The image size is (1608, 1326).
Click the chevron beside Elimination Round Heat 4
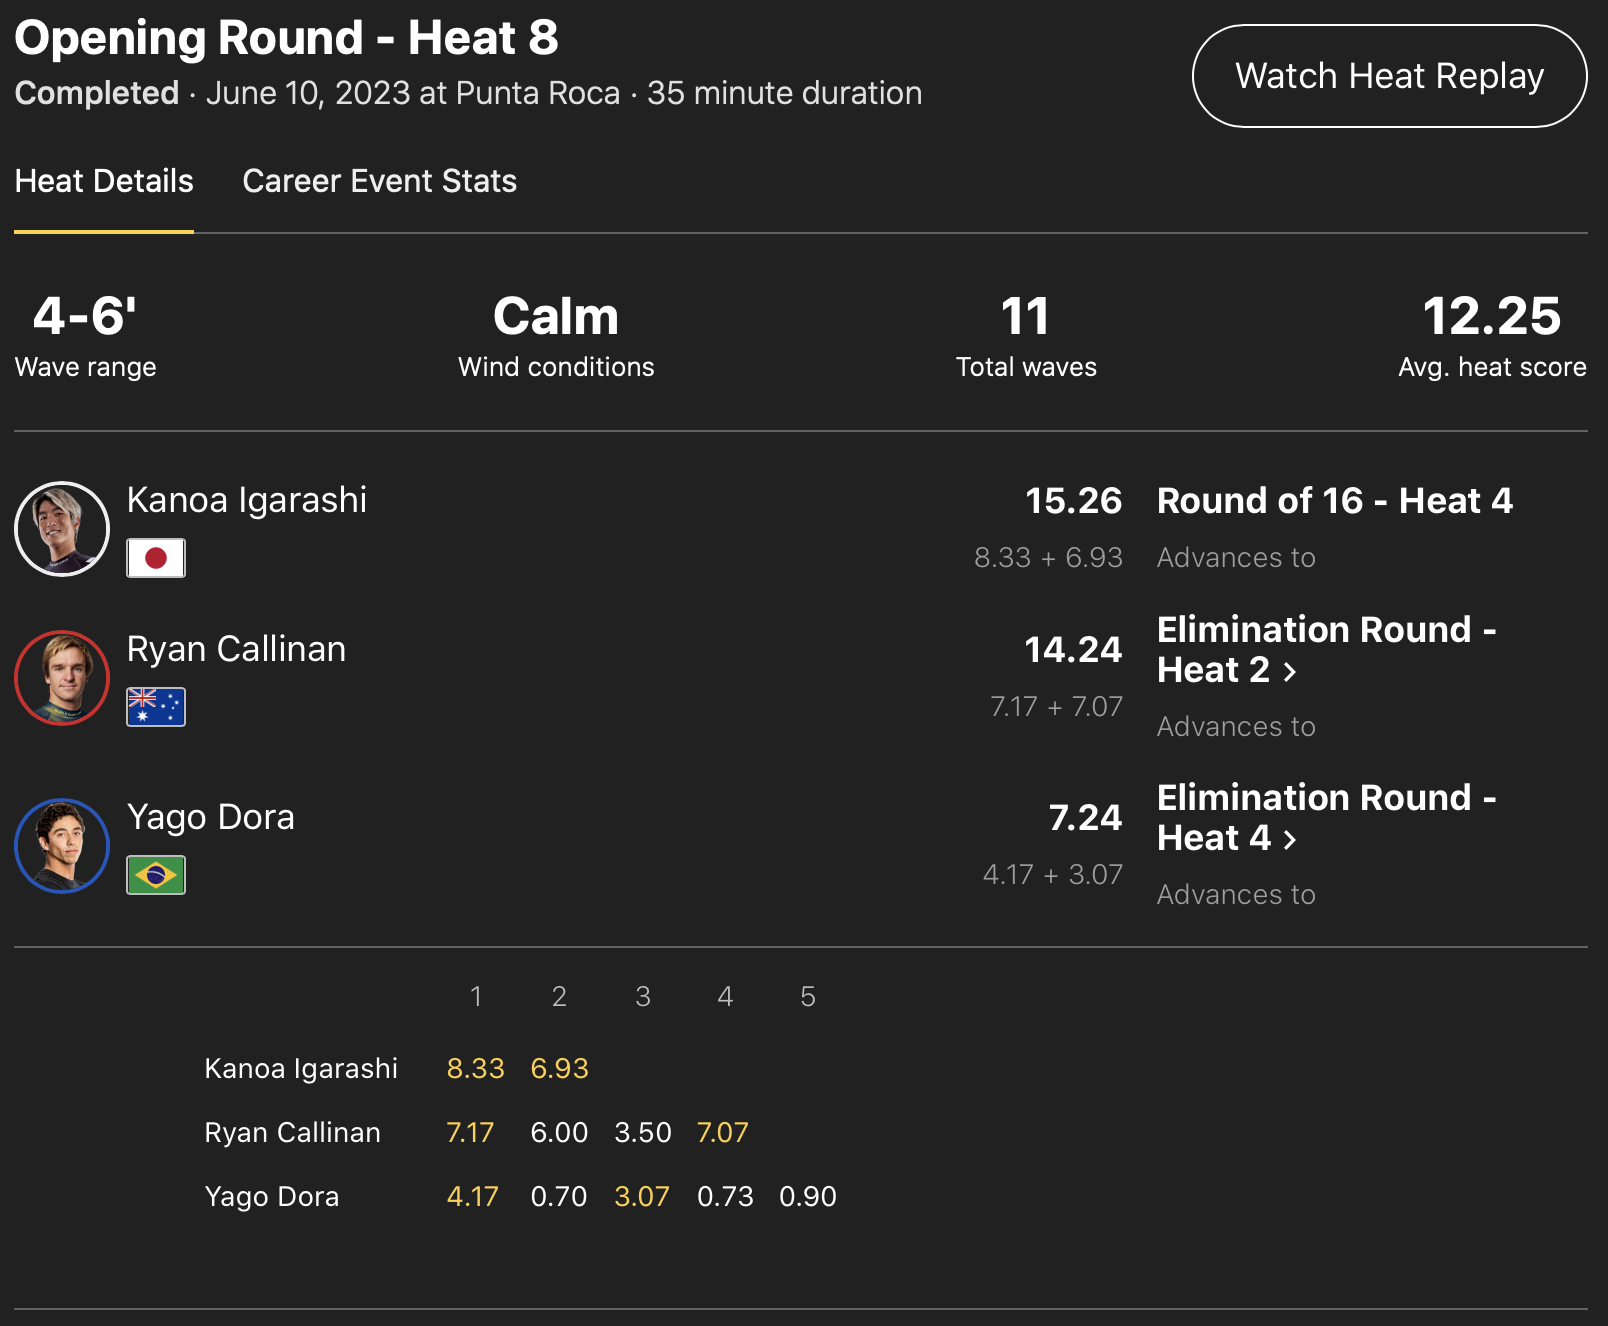click(x=1290, y=840)
